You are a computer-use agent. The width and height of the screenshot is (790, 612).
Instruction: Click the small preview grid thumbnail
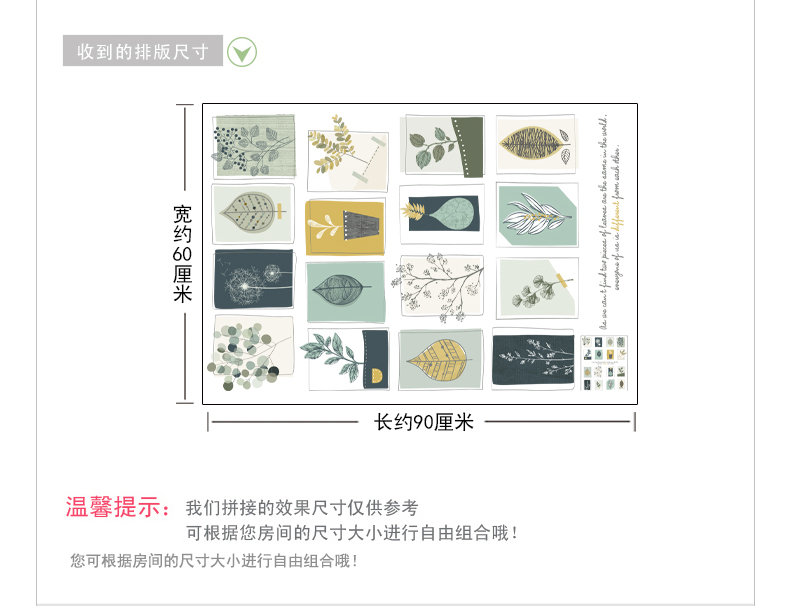(604, 363)
